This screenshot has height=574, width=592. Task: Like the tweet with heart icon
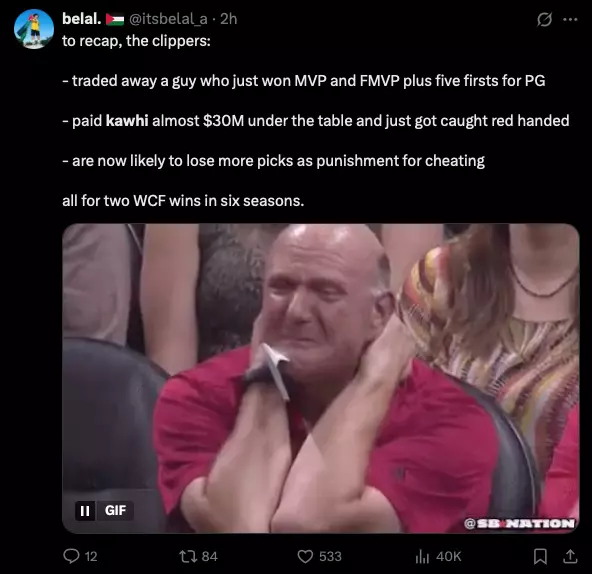(305, 556)
